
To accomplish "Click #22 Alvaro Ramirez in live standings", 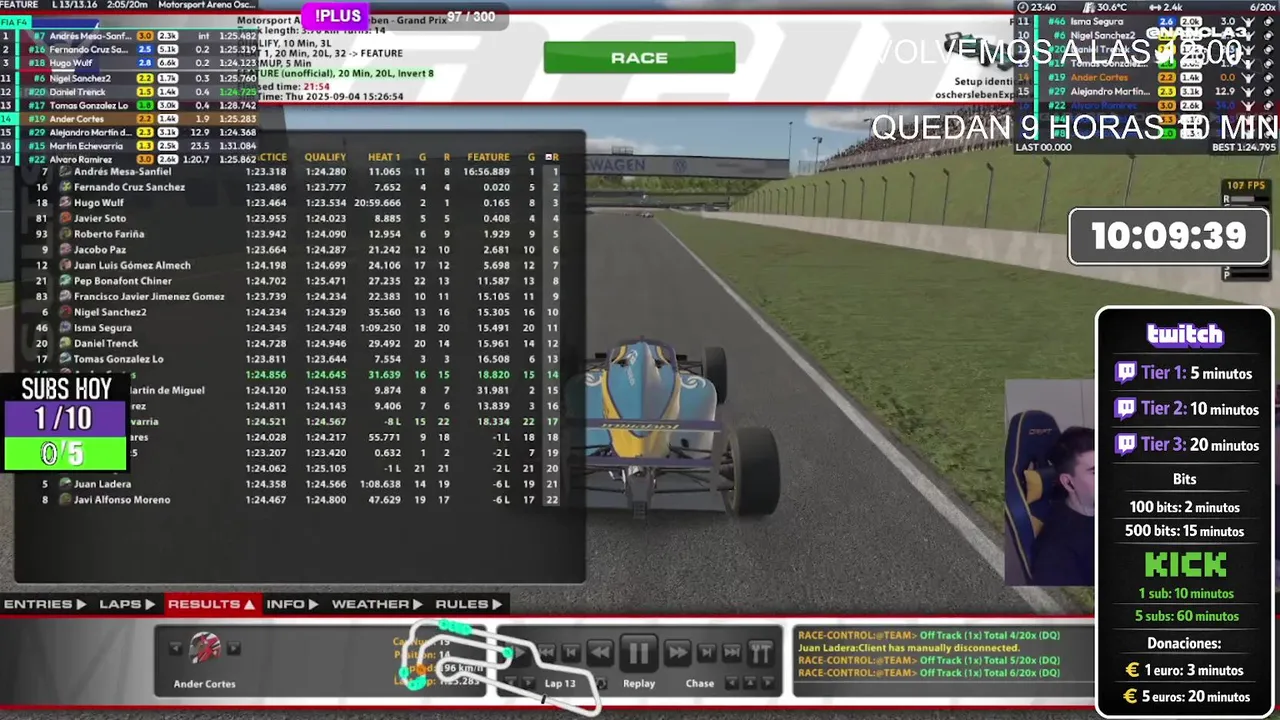I will (129, 159).
